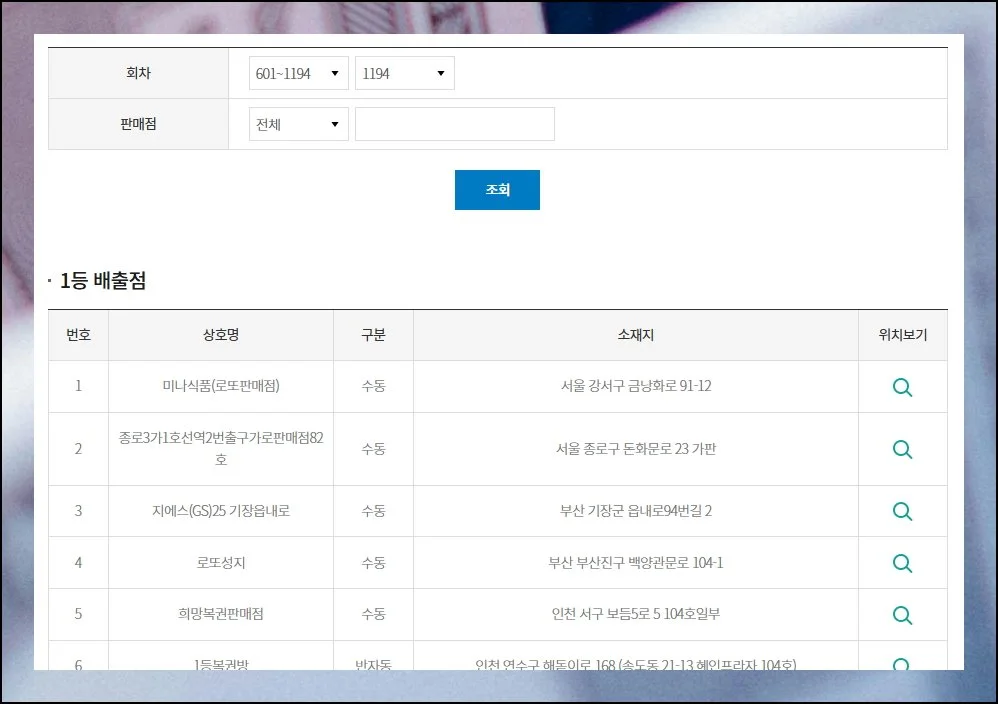Viewport: 998px width, 704px height.
Task: Open the 601~1194 round range dropdown
Action: (x=298, y=74)
